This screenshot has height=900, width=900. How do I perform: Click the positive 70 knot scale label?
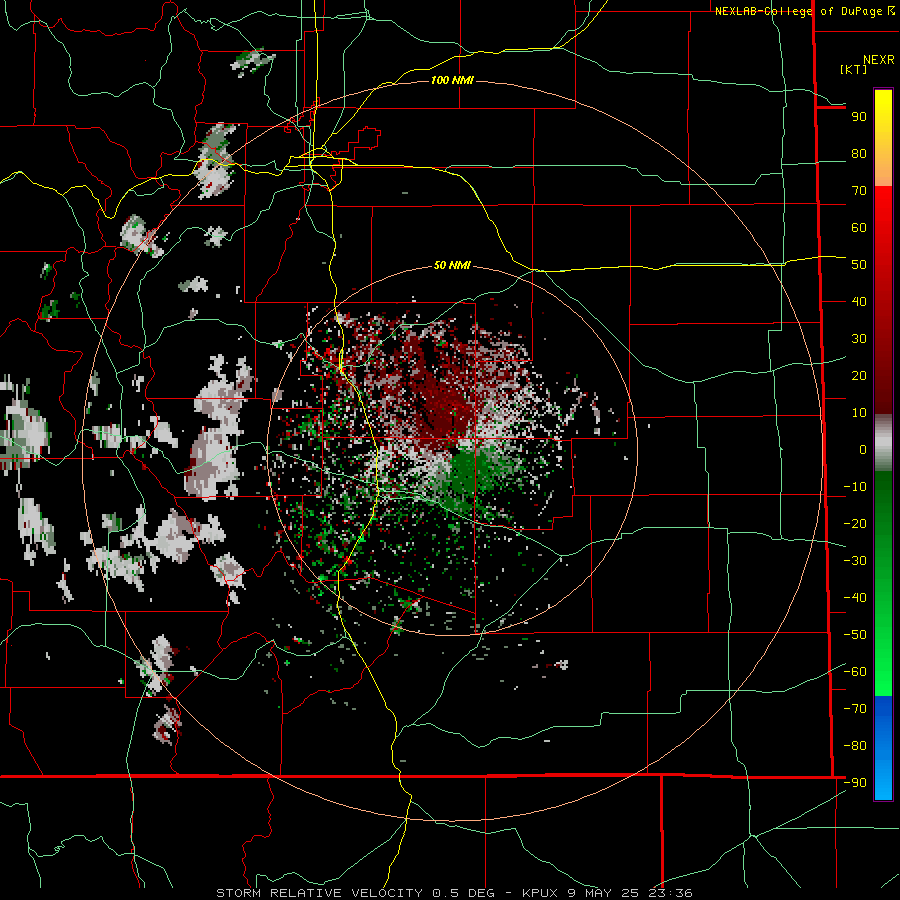(859, 191)
